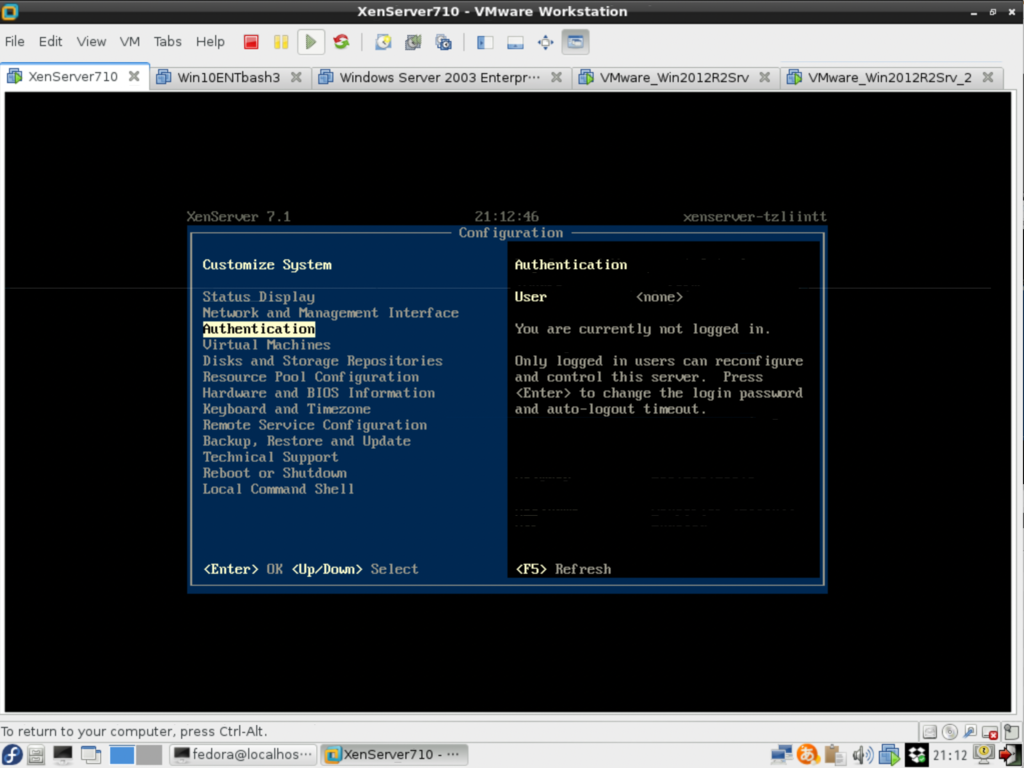Open the Snapshot Manager icon
The image size is (1024, 768).
[x=443, y=42]
